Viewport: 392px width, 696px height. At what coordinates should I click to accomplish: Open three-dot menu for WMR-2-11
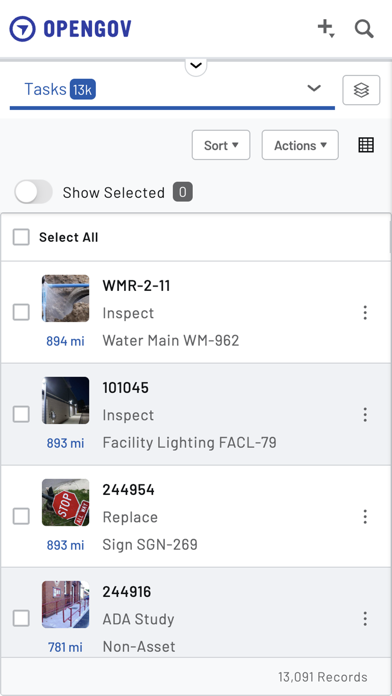pos(365,312)
